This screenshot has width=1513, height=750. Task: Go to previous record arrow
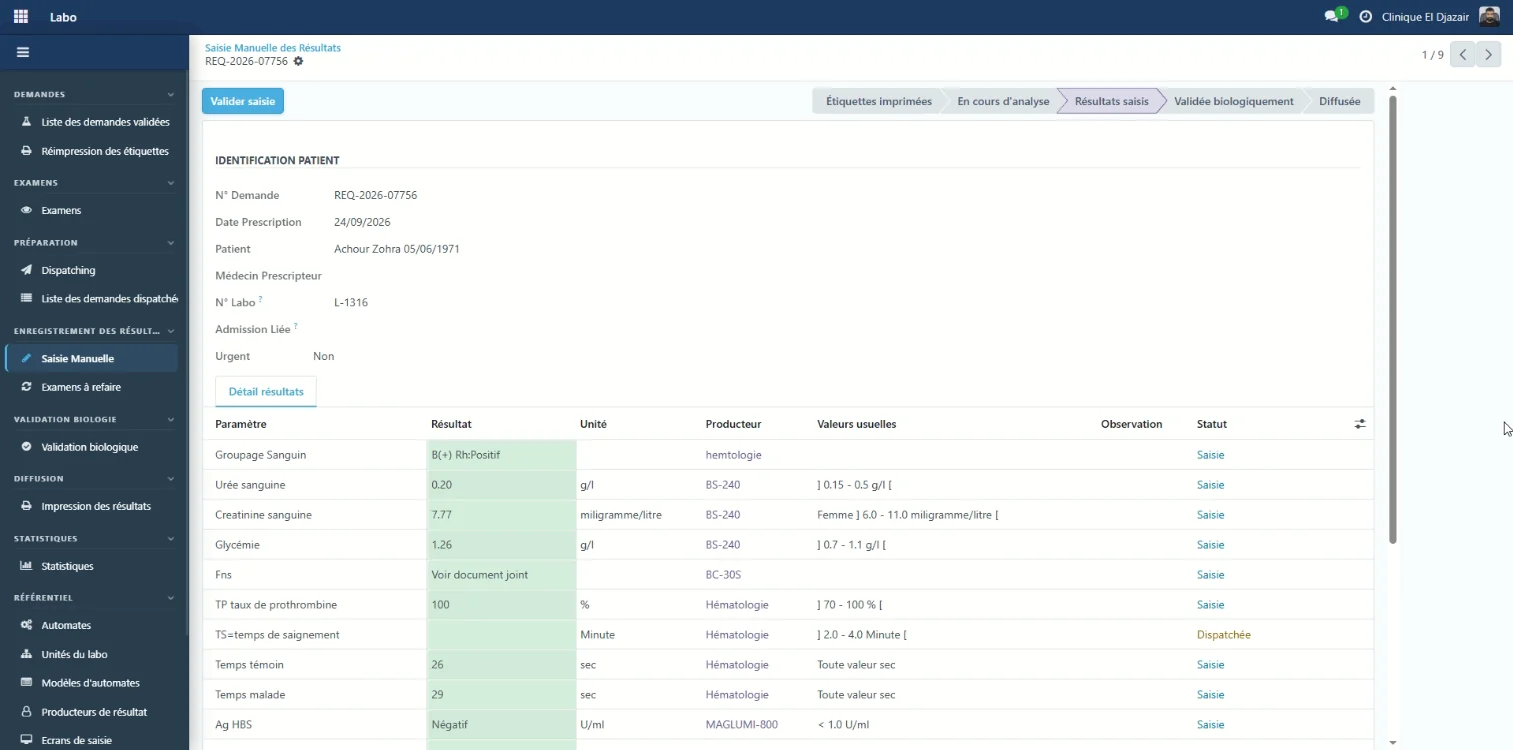pyautogui.click(x=1463, y=55)
